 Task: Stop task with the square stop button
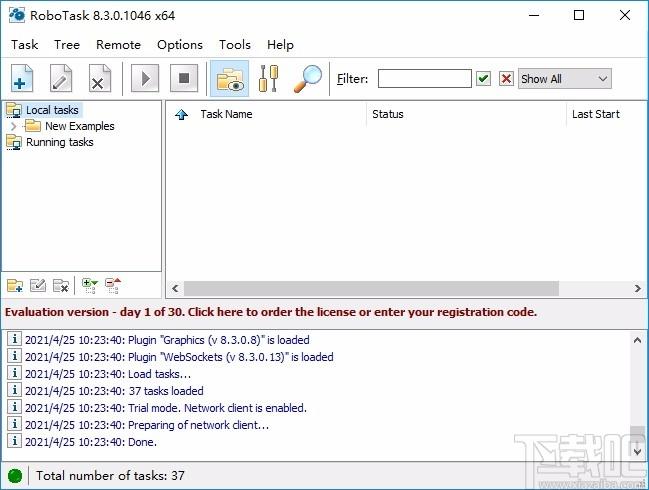tap(184, 78)
